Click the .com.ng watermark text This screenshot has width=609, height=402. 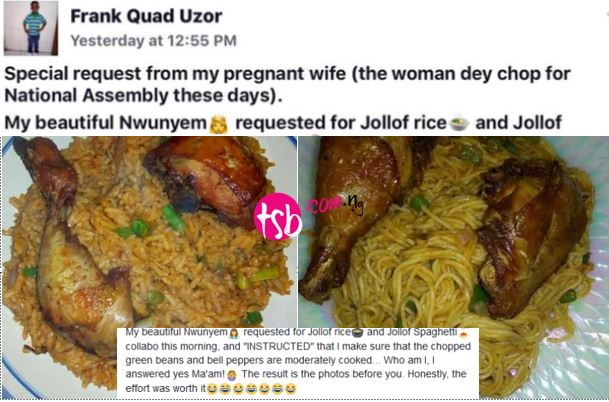pyautogui.click(x=335, y=204)
